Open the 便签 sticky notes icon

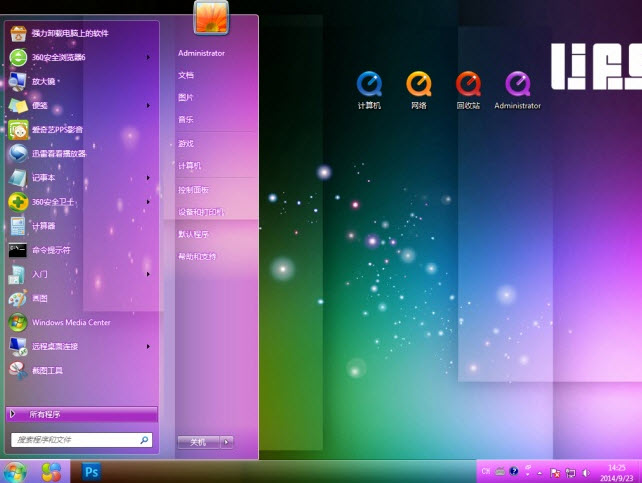(18, 106)
